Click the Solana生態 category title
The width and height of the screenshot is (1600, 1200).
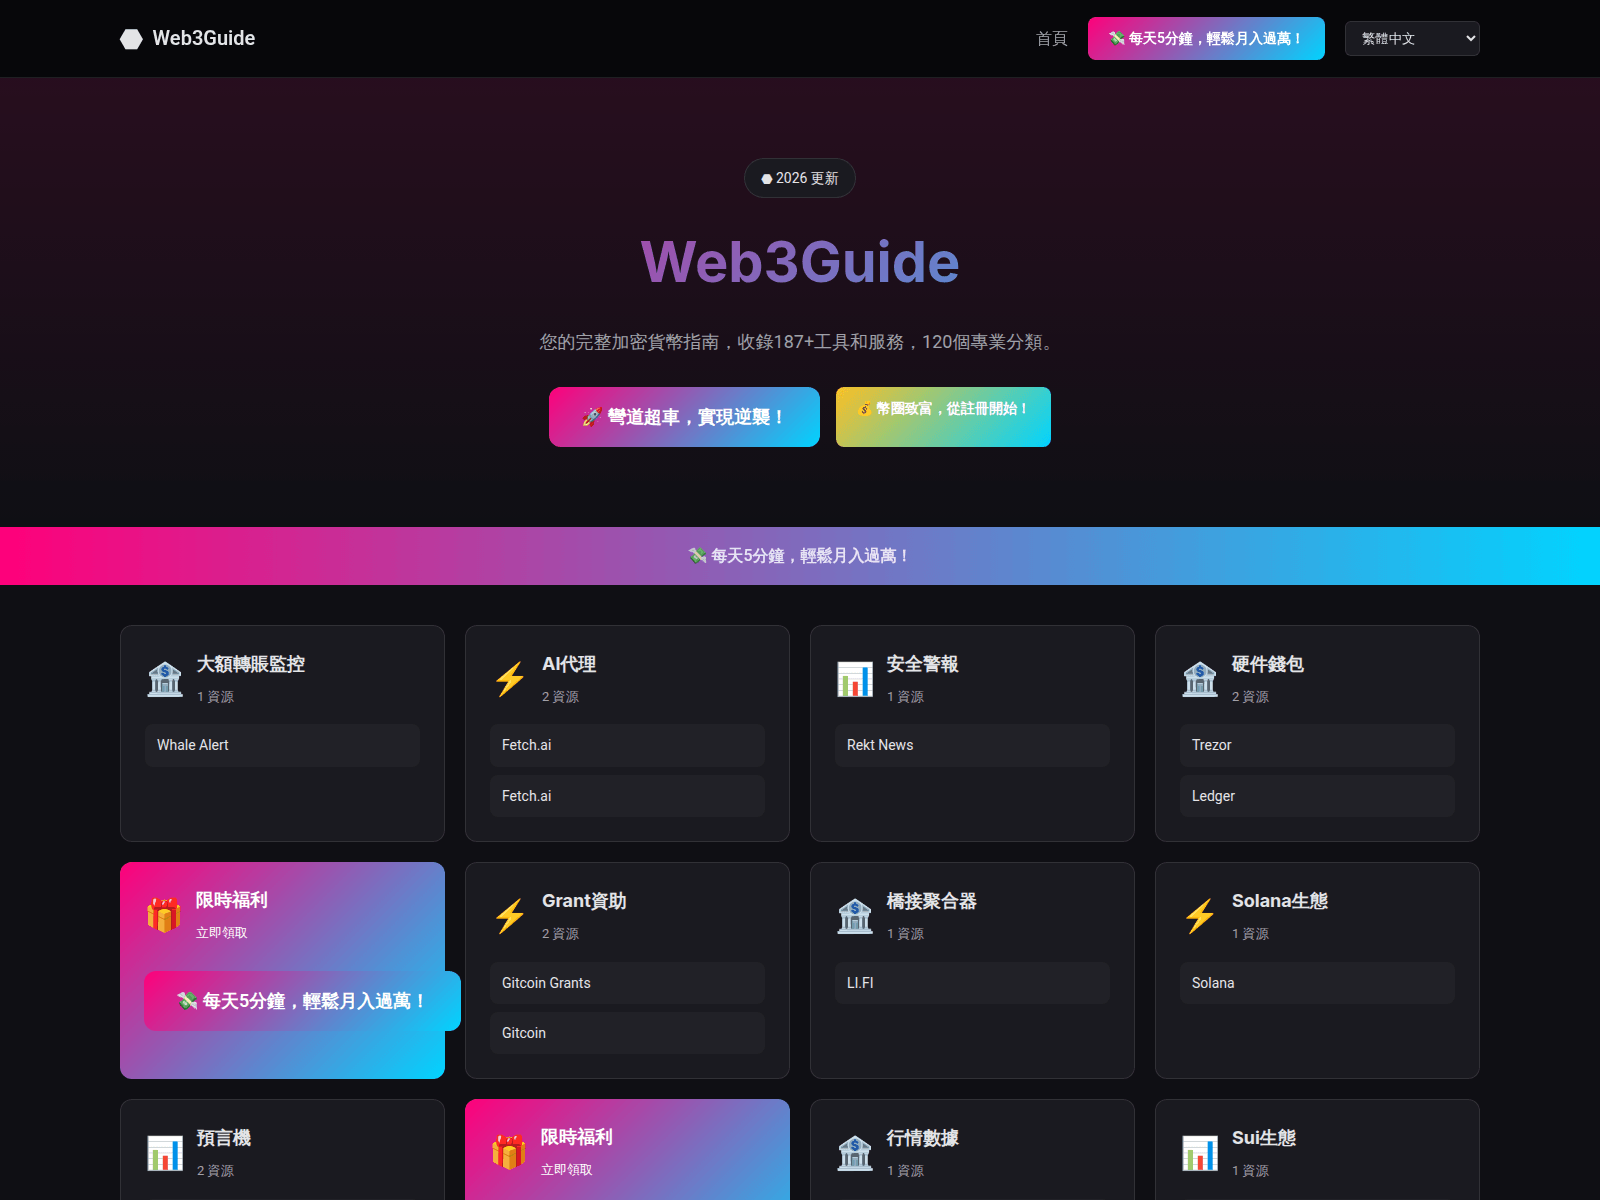(1280, 901)
